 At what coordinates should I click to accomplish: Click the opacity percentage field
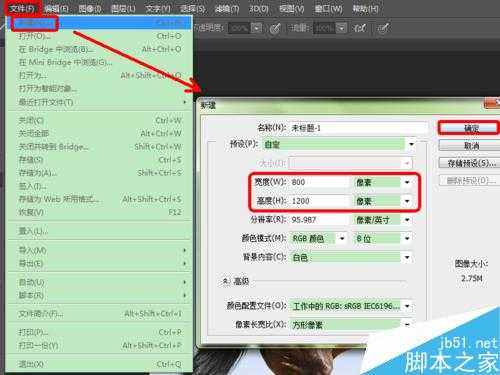point(240,28)
